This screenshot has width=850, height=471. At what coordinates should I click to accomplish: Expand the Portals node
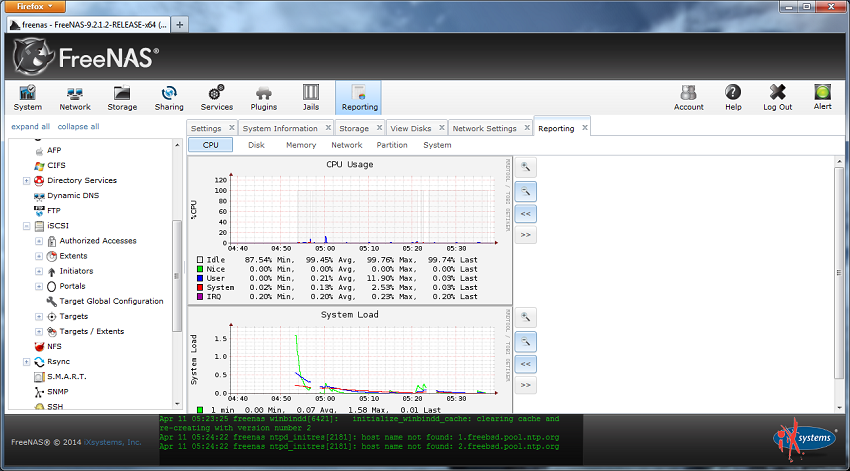click(38, 286)
